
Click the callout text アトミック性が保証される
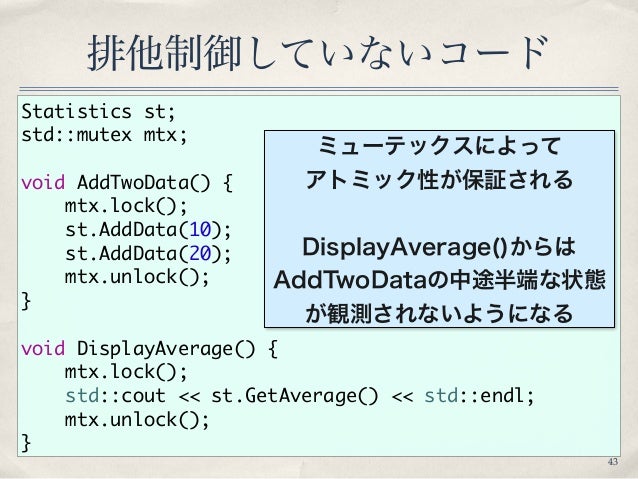pos(439,179)
